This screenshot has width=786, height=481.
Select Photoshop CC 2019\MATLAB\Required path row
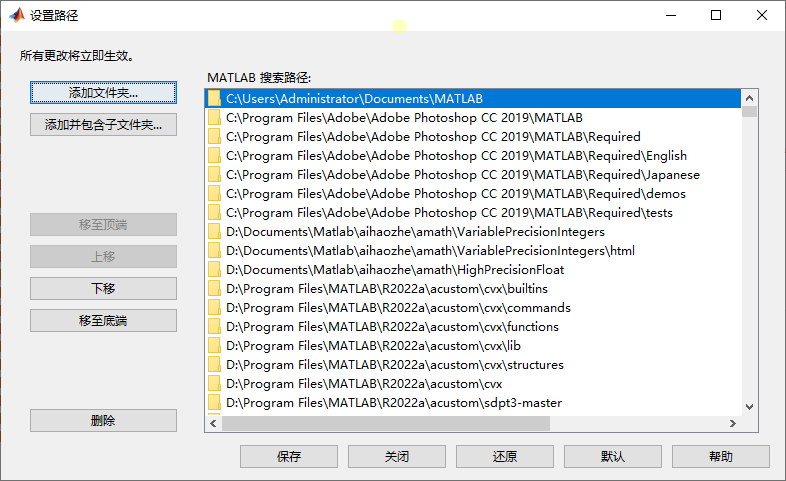click(473, 136)
